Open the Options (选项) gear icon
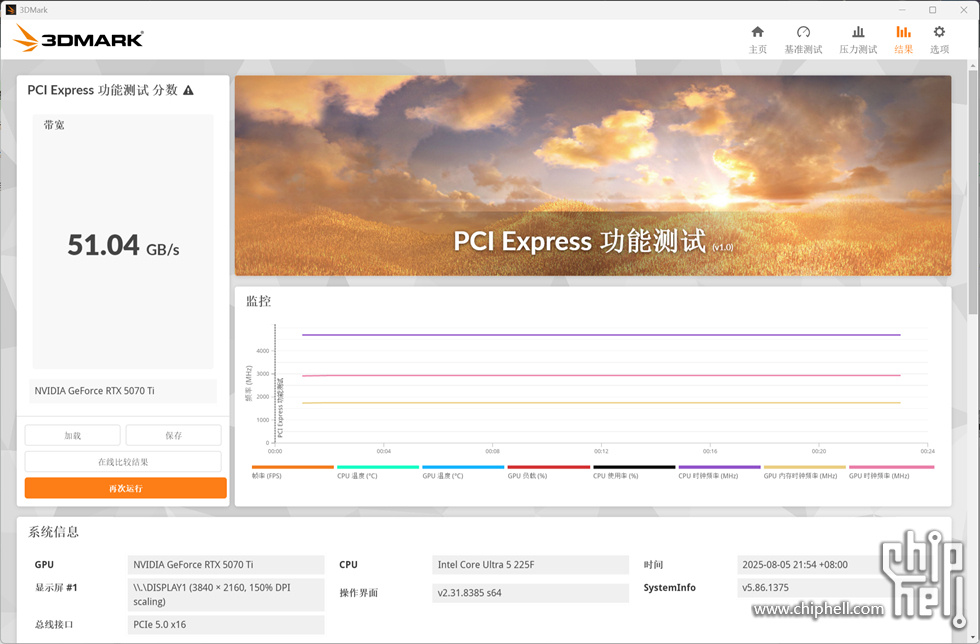Viewport: 980px width, 644px height. 939,33
